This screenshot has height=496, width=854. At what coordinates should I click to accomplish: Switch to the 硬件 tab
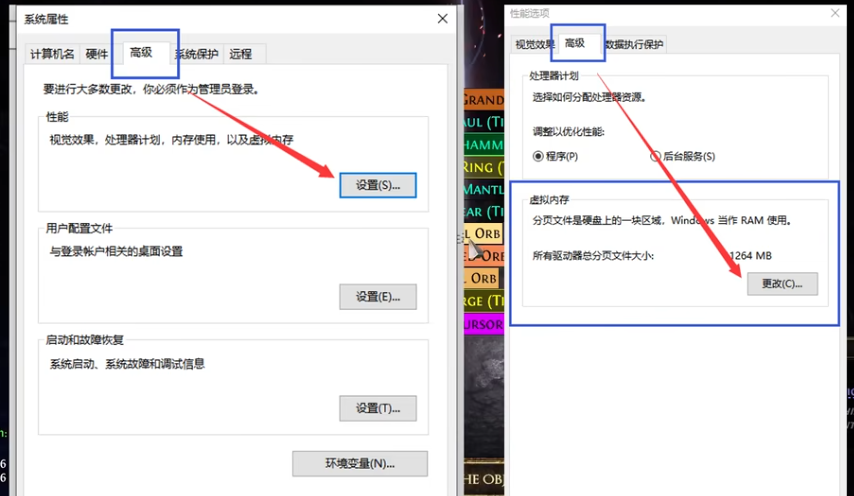click(x=97, y=54)
